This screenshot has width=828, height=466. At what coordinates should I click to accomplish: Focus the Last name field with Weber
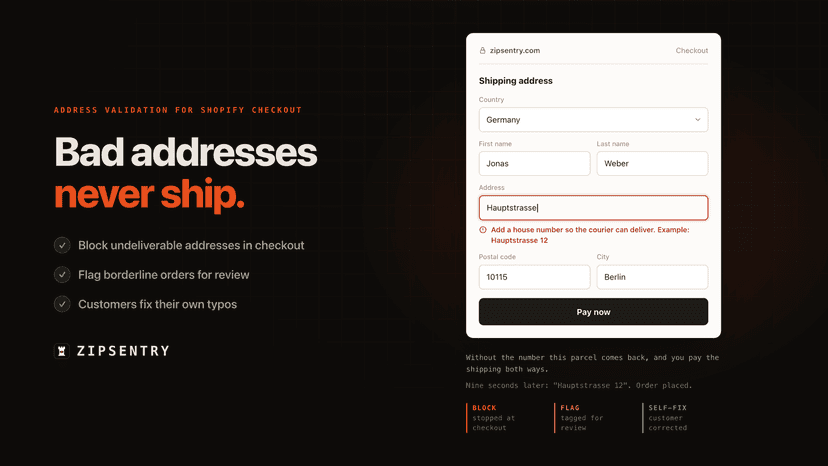652,164
